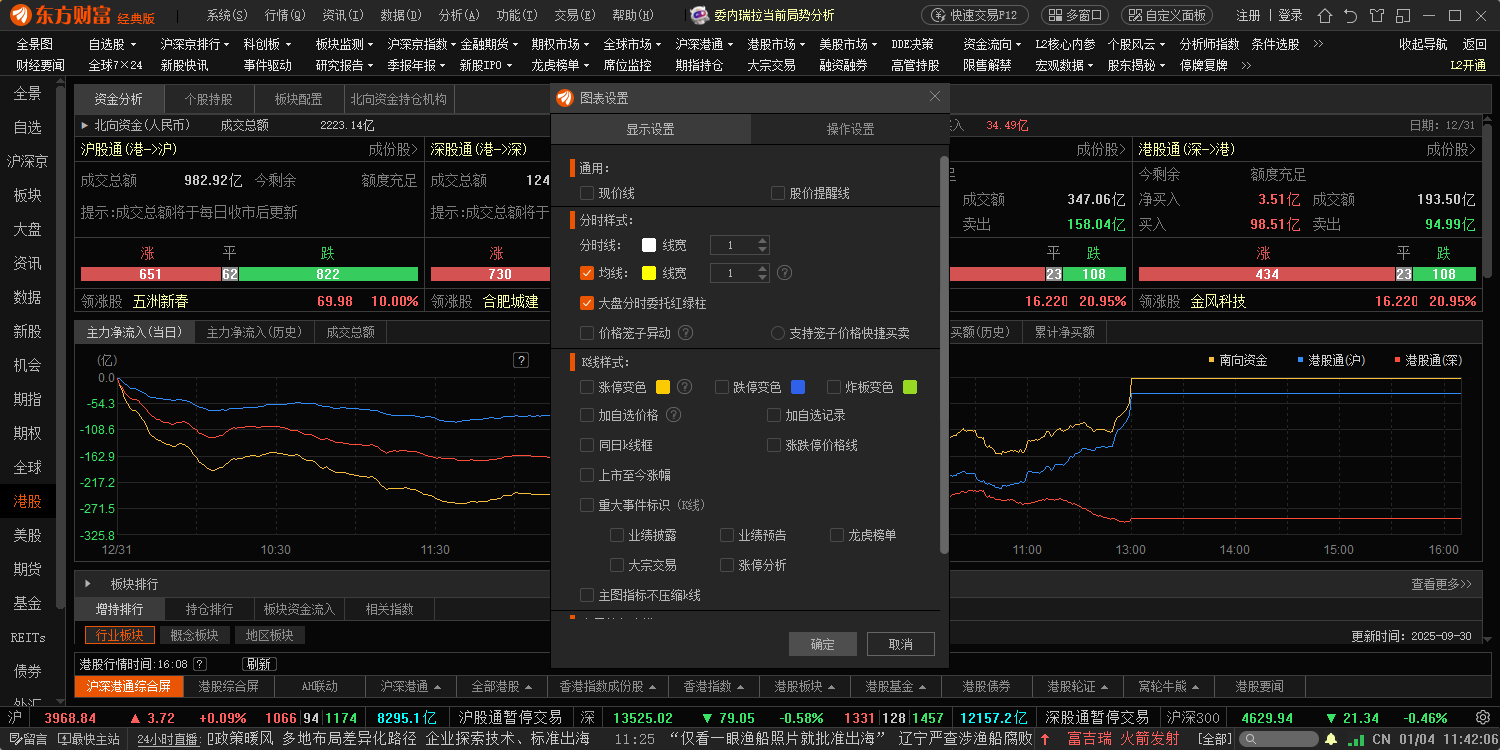Screen dimensions: 1500x750
Task: Open the 科创板 dropdown menu
Action: pyautogui.click(x=268, y=44)
